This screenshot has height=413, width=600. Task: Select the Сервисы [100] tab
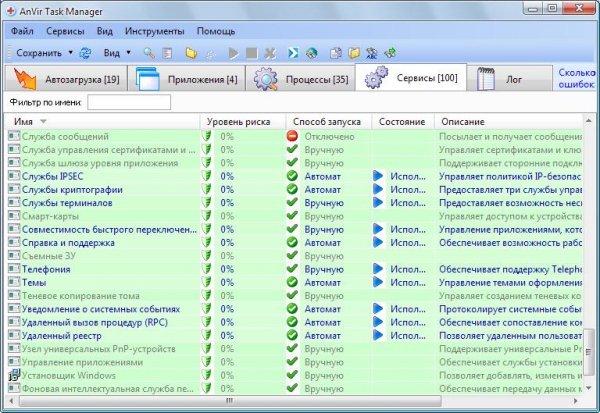tap(411, 78)
